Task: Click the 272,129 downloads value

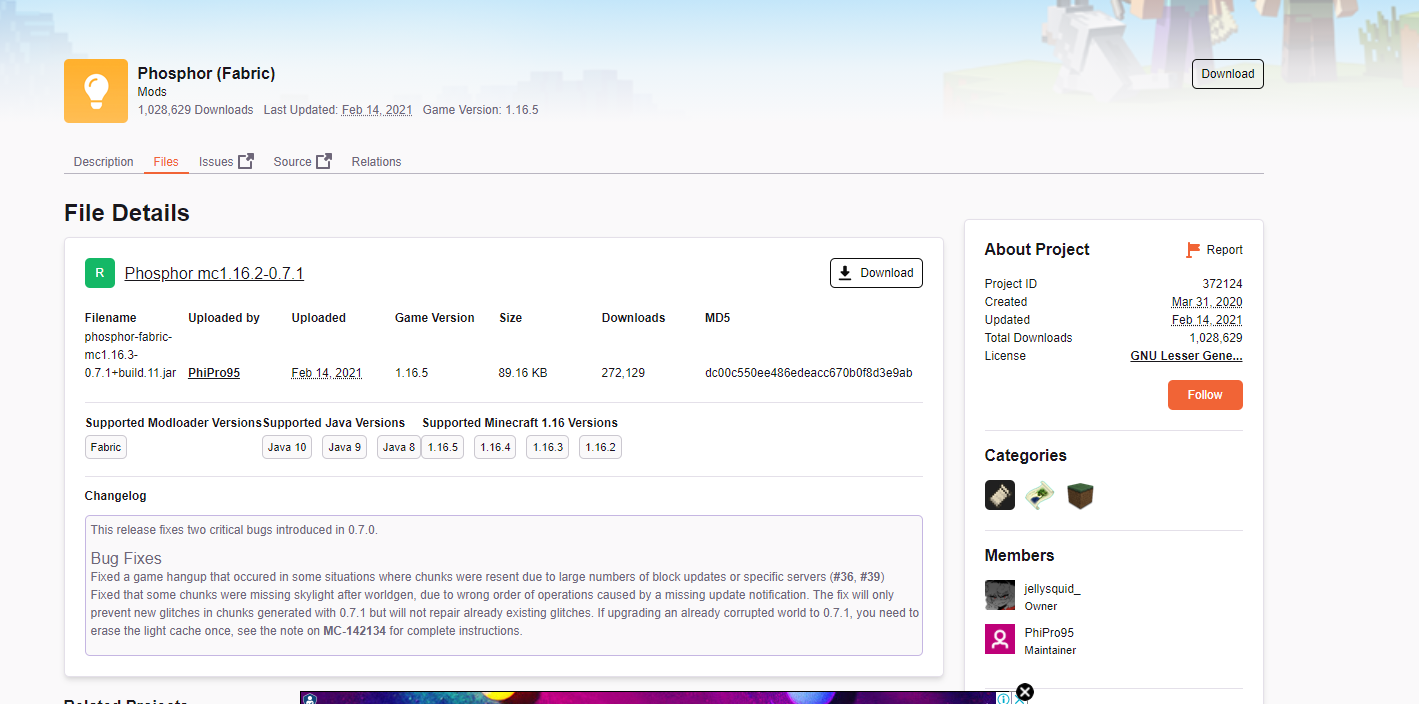Action: coord(623,373)
